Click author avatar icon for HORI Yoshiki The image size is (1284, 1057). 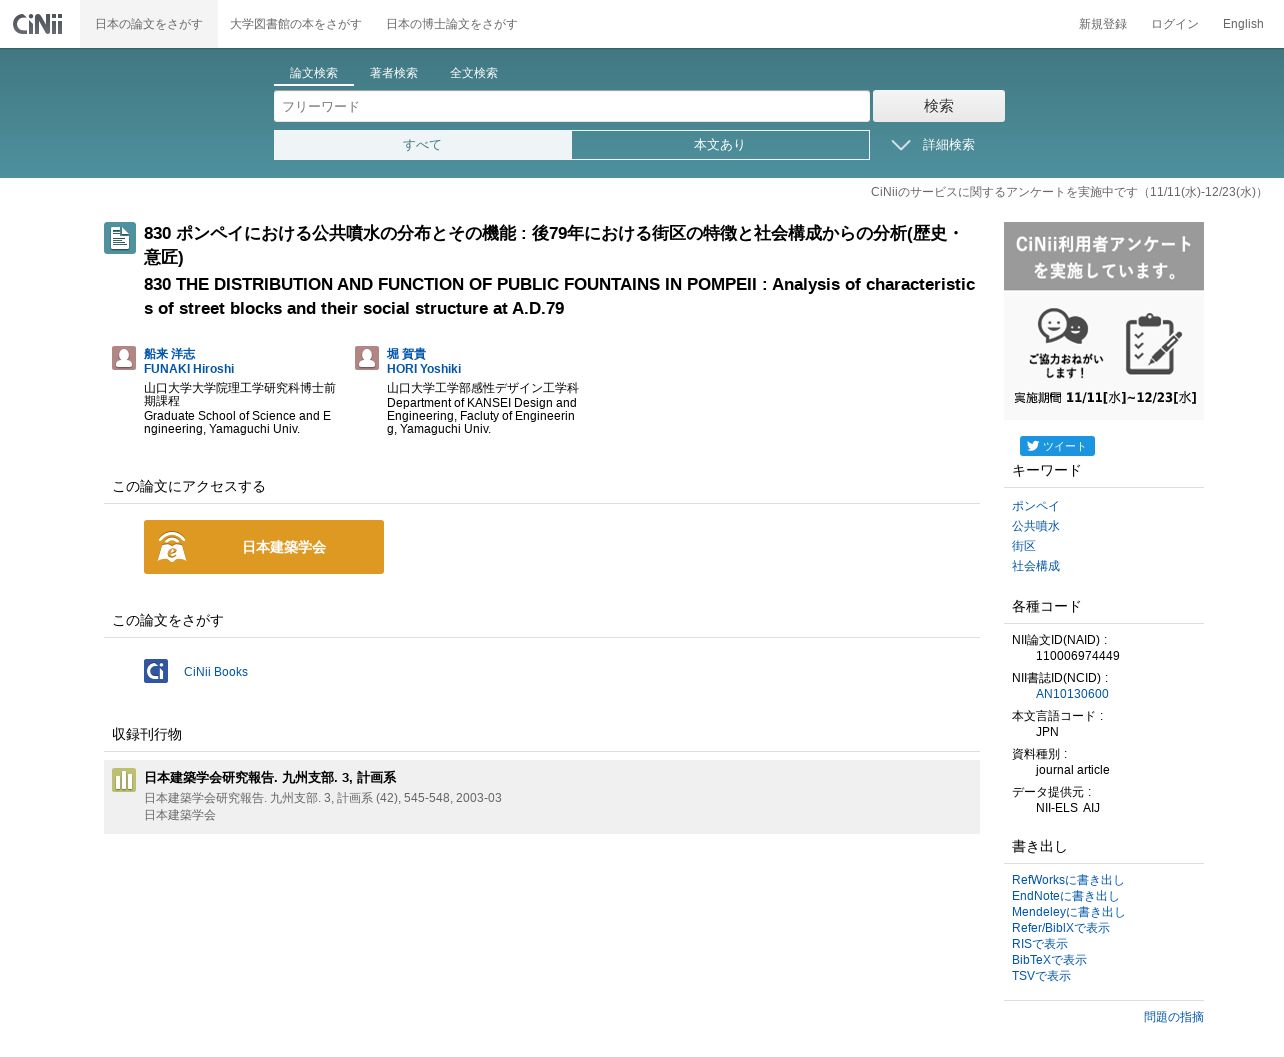point(367,358)
